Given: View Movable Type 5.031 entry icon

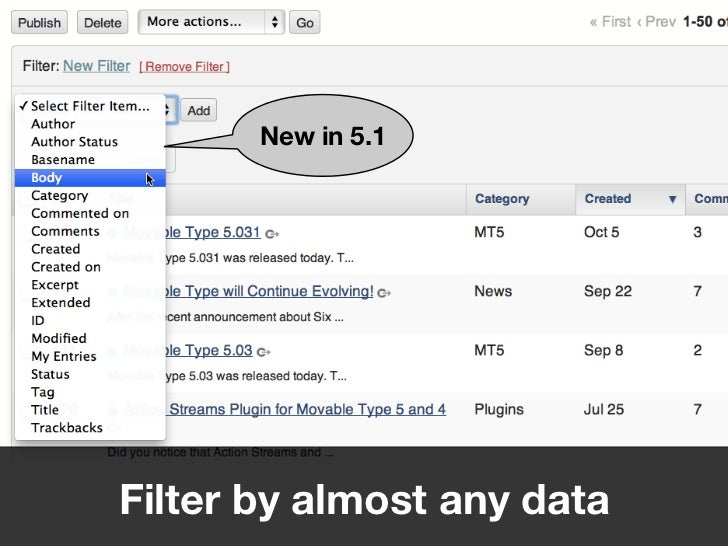Looking at the screenshot, I should click(272, 234).
